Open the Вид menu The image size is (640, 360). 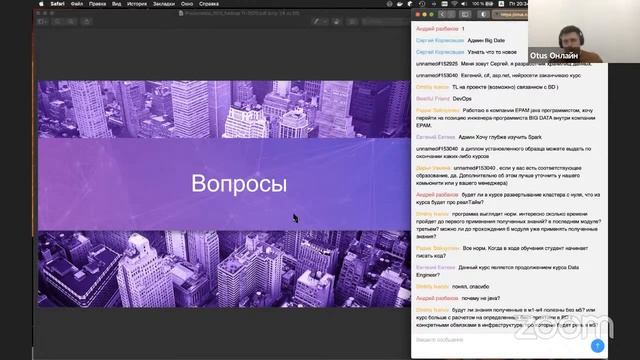click(x=116, y=4)
